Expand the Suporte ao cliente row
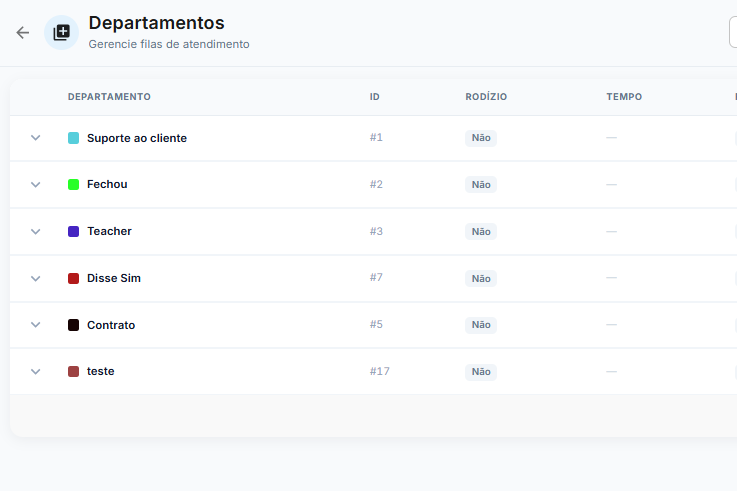737x491 pixels. (36, 138)
